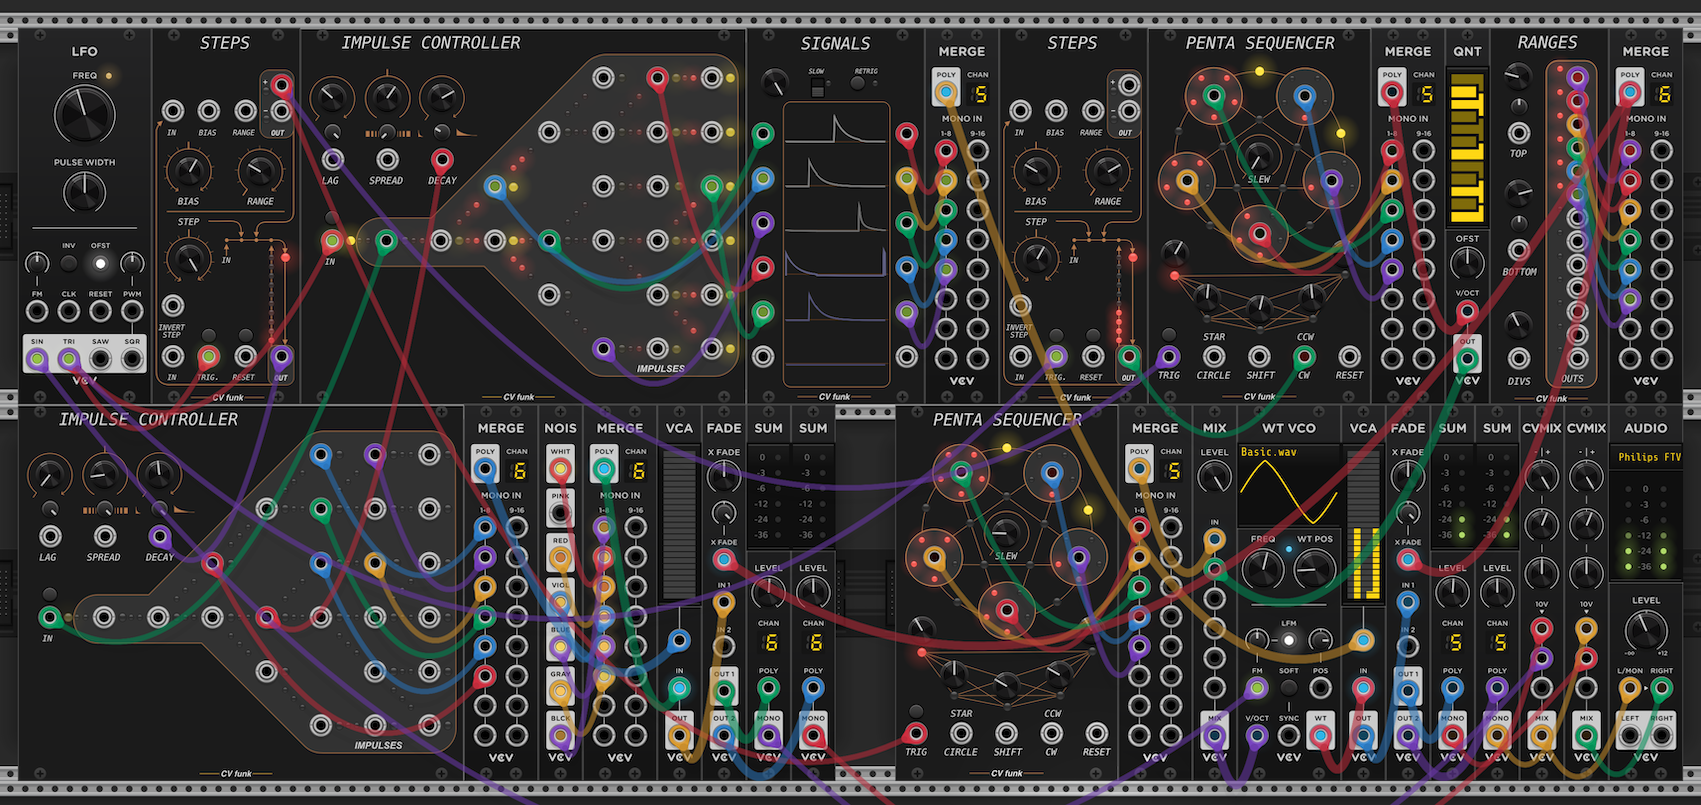Click the WT VCO's WT output jack
This screenshot has width=1701, height=805.
(x=1321, y=736)
